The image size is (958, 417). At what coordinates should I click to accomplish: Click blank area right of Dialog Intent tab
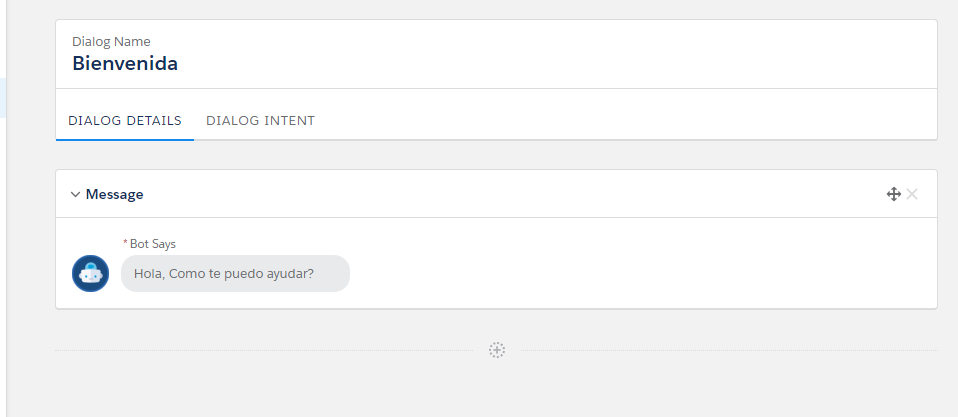[x=620, y=121]
